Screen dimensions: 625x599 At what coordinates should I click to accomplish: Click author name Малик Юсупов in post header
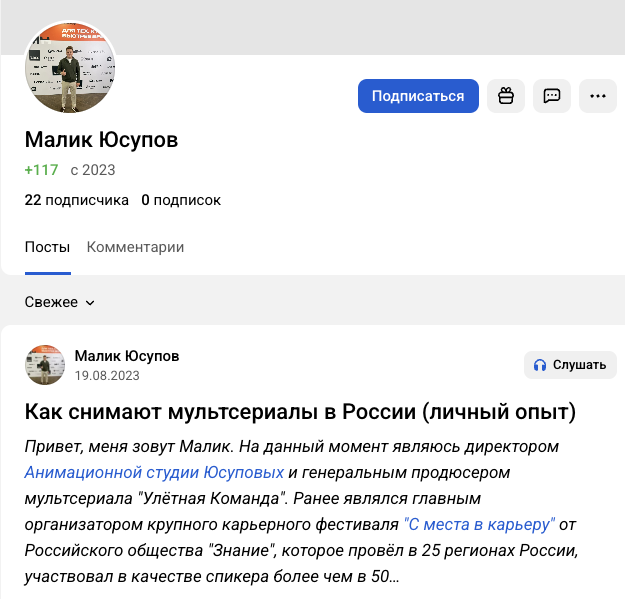[127, 356]
